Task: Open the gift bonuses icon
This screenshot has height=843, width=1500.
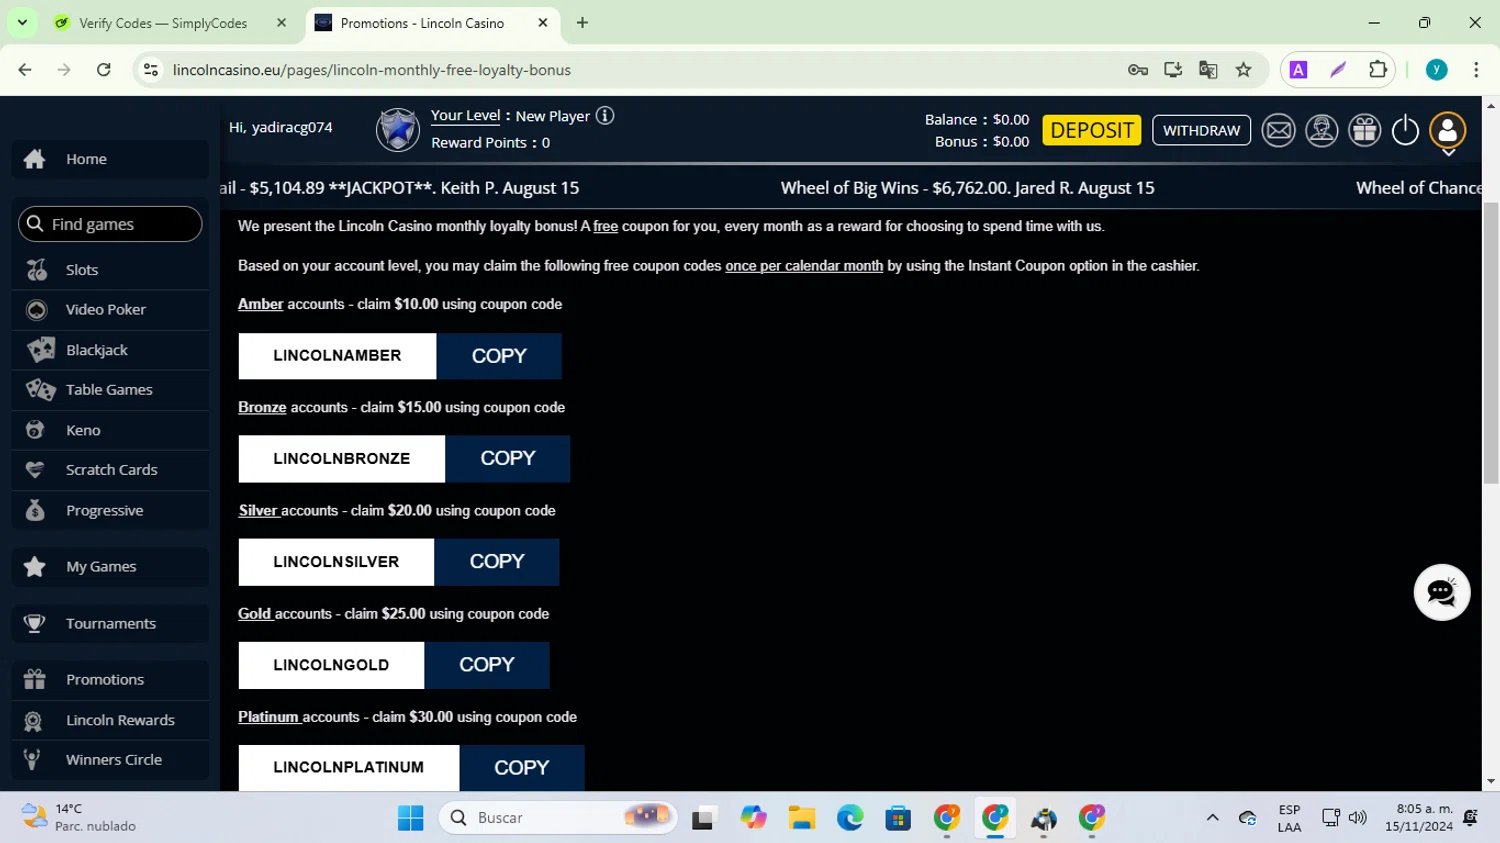Action: (x=1365, y=130)
